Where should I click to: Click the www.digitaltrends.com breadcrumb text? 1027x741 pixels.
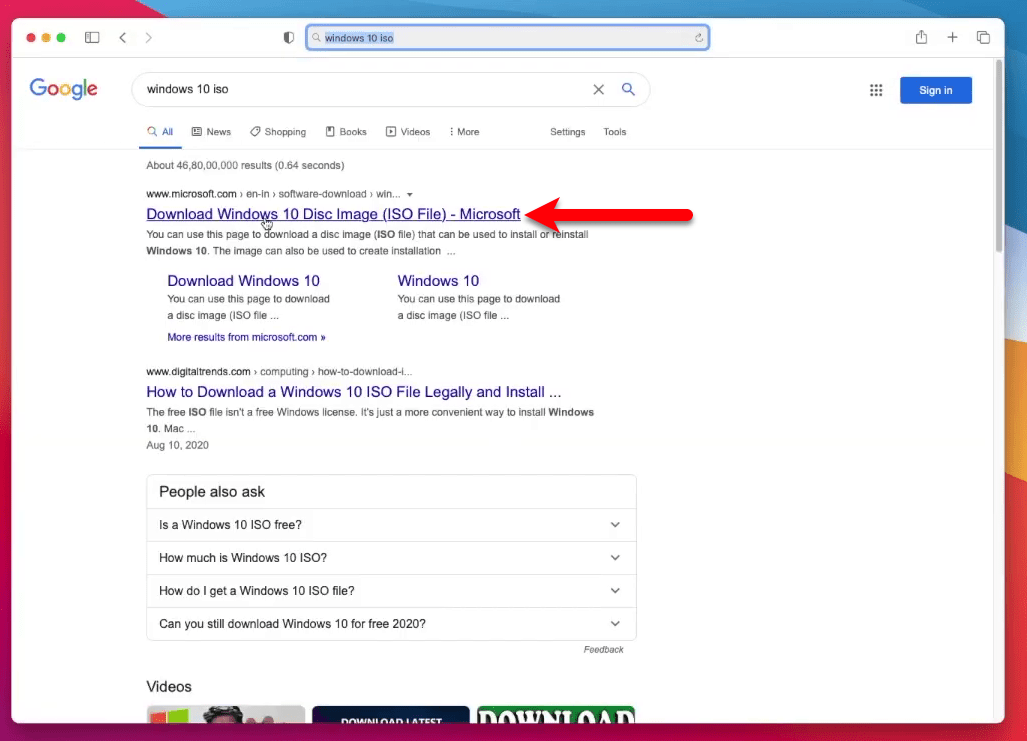click(198, 371)
